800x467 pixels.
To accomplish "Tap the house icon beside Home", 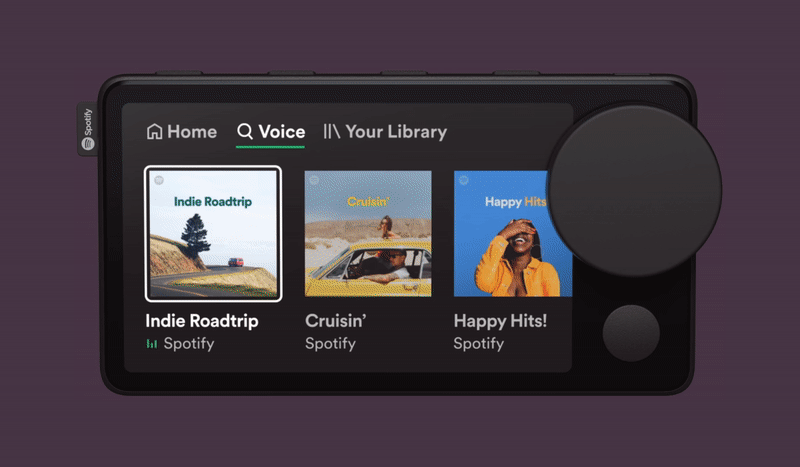I will click(x=155, y=132).
